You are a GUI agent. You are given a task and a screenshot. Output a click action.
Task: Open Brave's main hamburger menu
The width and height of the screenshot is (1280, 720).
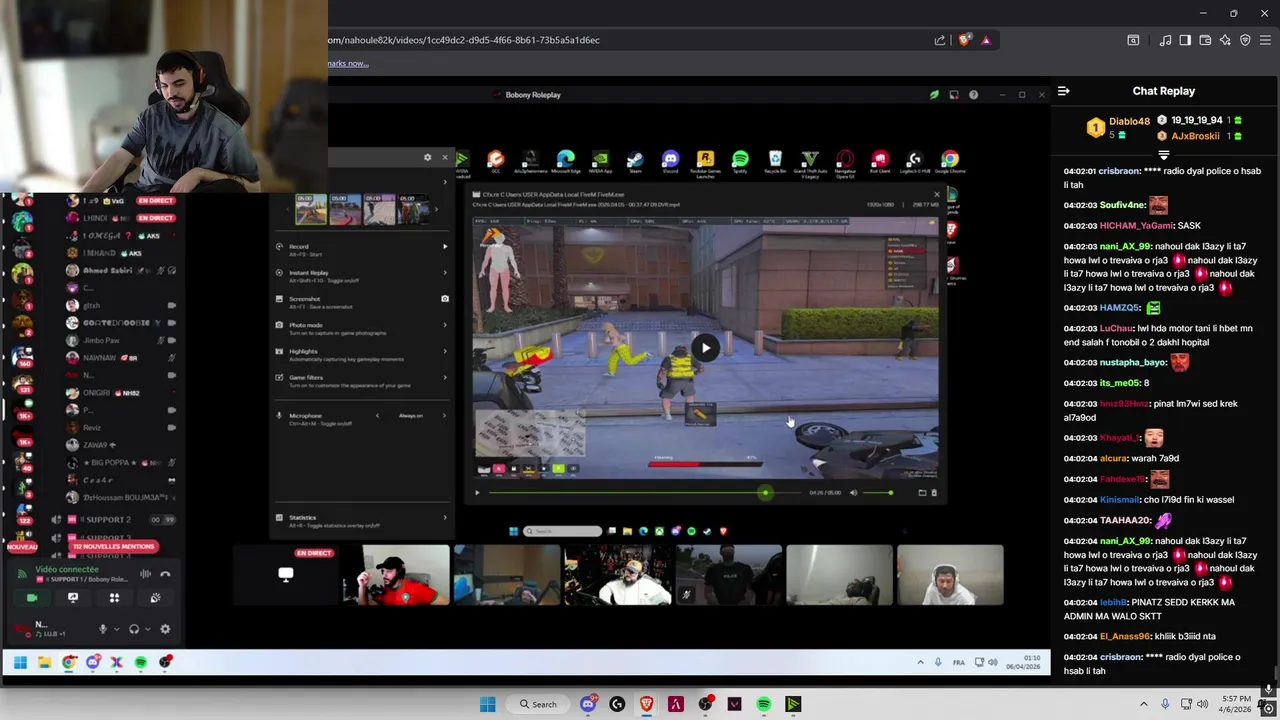coord(1266,40)
